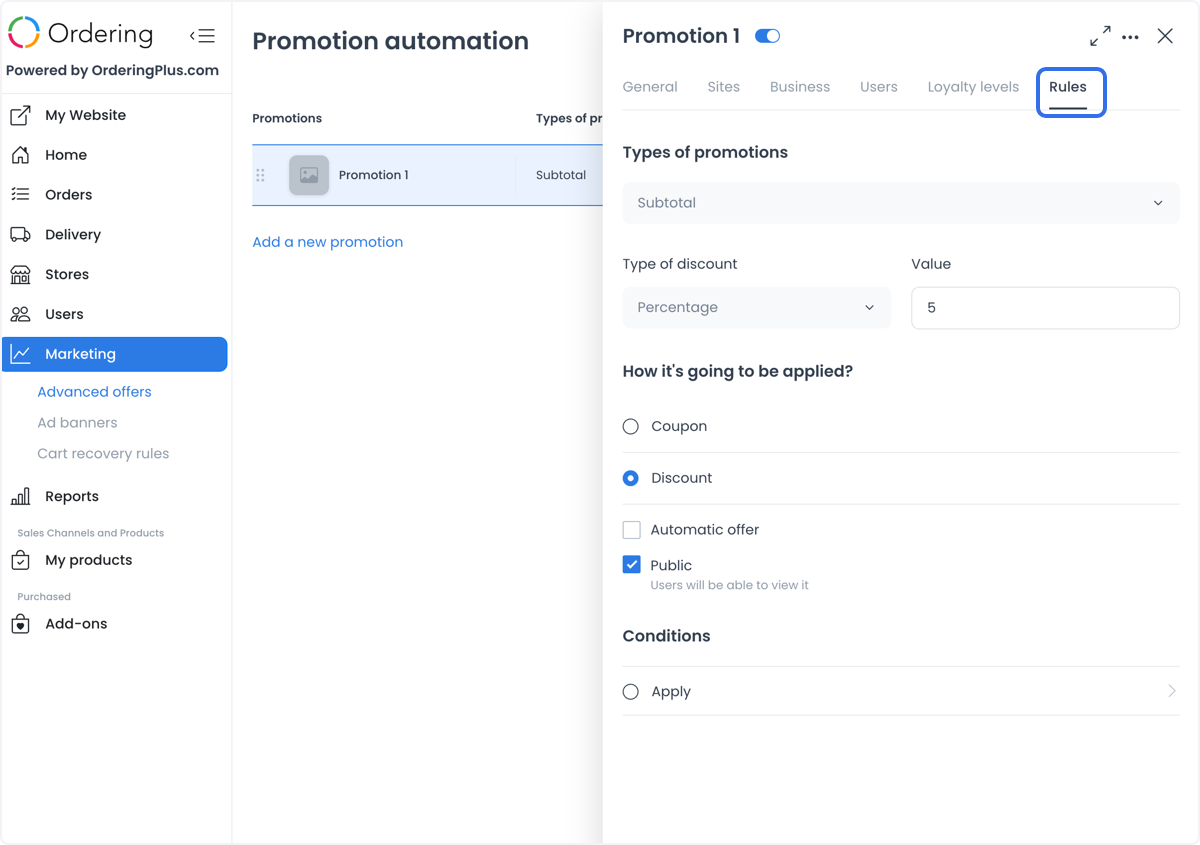Screen dimensions: 1200x845
Task: Switch to the Business tab
Action: (x=800, y=87)
